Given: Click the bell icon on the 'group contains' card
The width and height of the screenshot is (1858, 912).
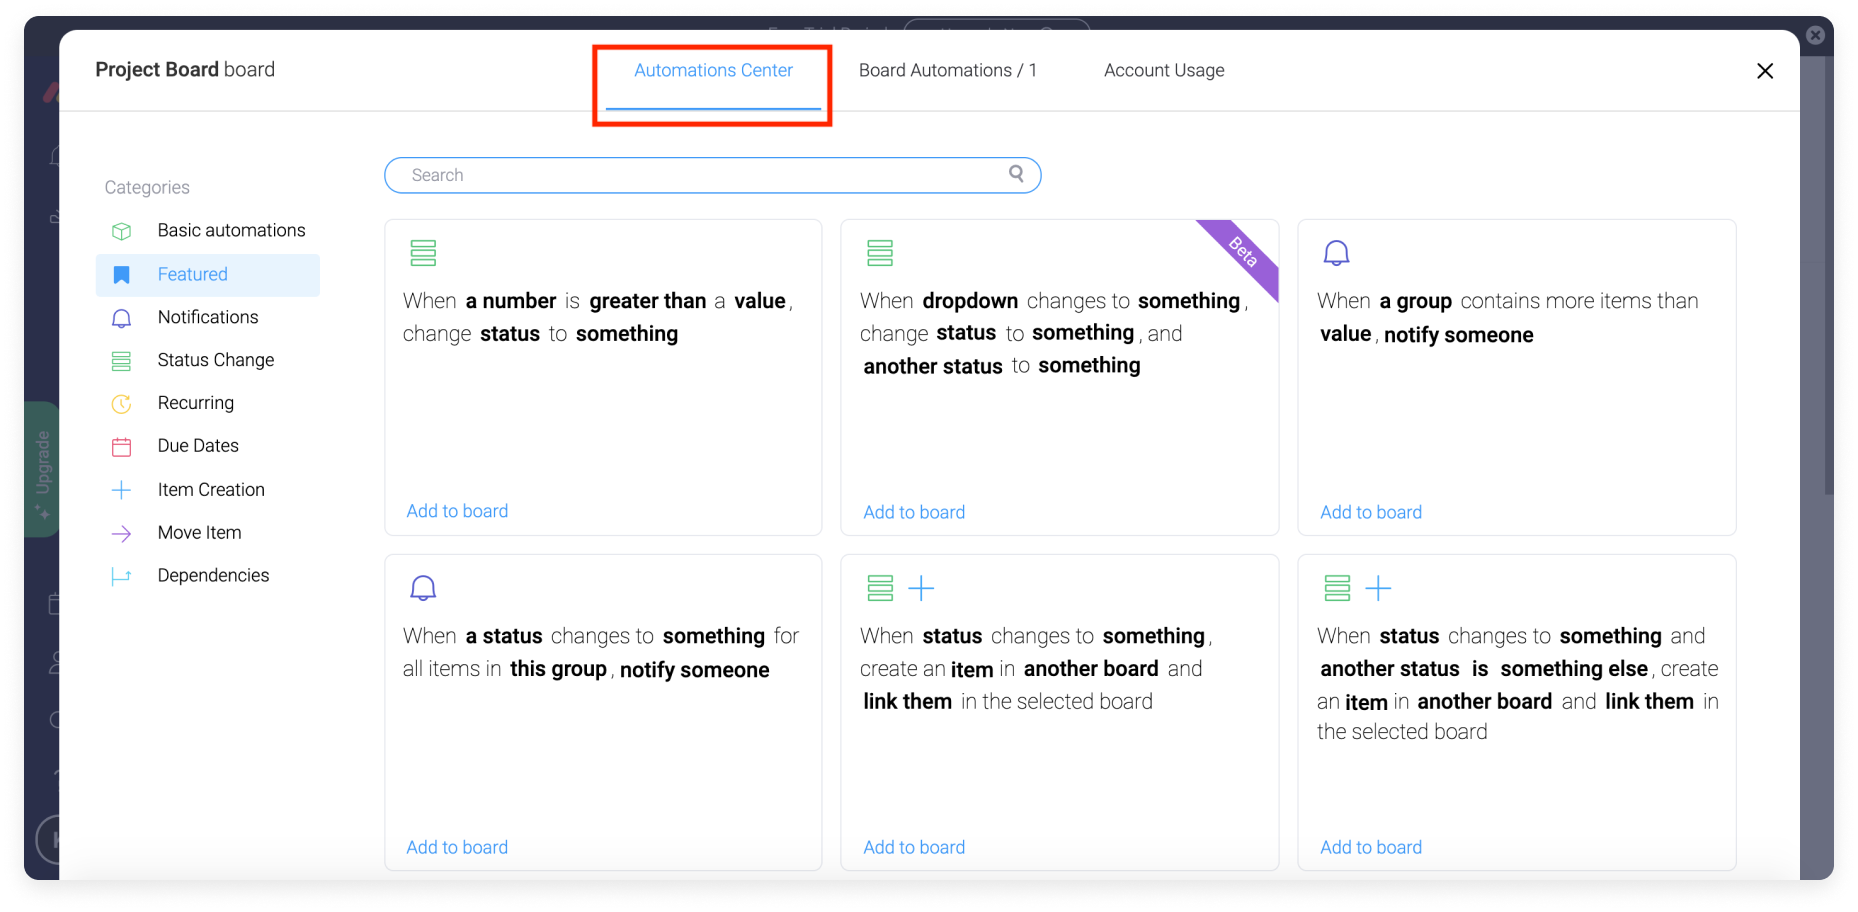Looking at the screenshot, I should coord(1337,253).
